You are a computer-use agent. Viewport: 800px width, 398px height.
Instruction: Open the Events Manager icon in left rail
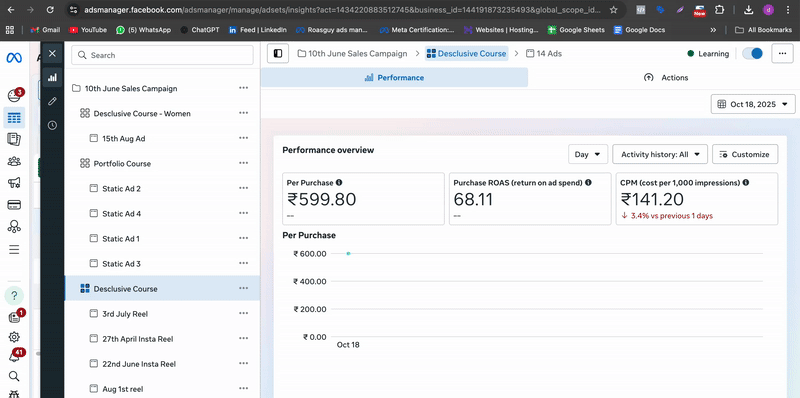point(14,227)
